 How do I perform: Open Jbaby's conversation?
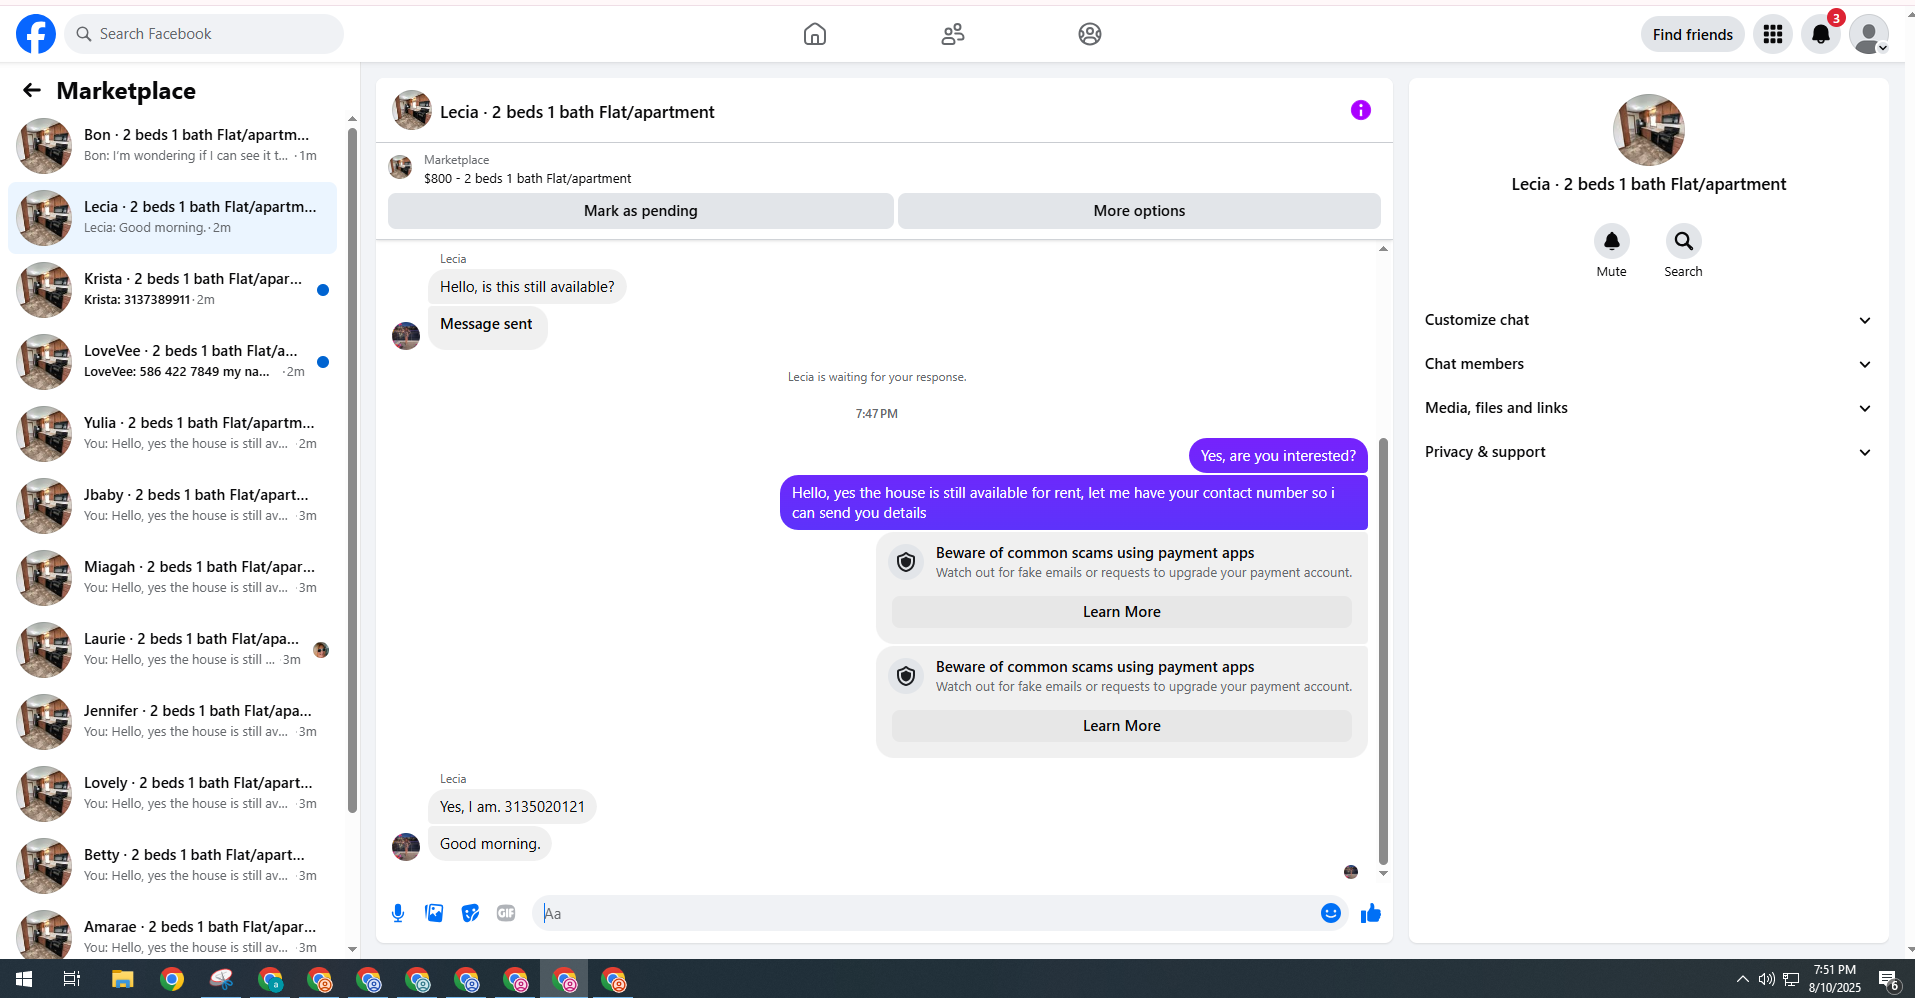(x=172, y=505)
